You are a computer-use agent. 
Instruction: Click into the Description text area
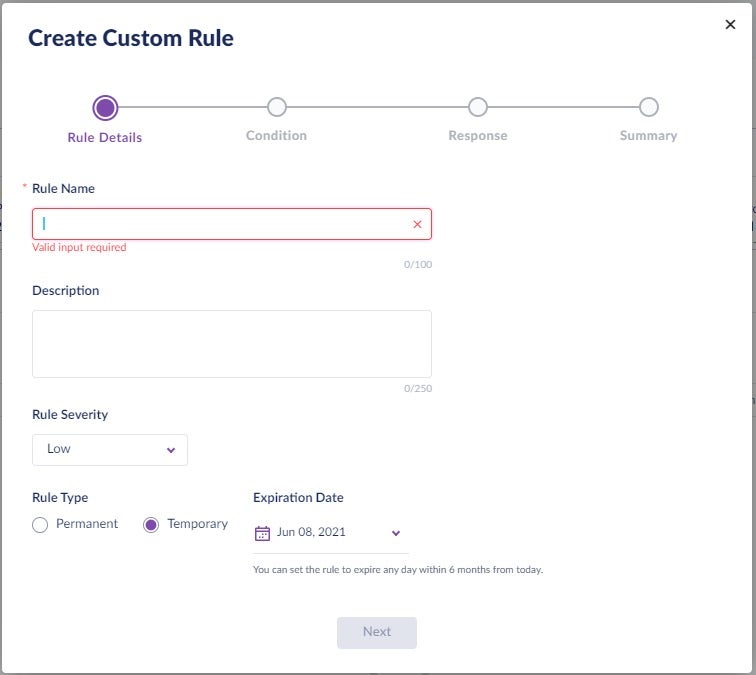[232, 344]
